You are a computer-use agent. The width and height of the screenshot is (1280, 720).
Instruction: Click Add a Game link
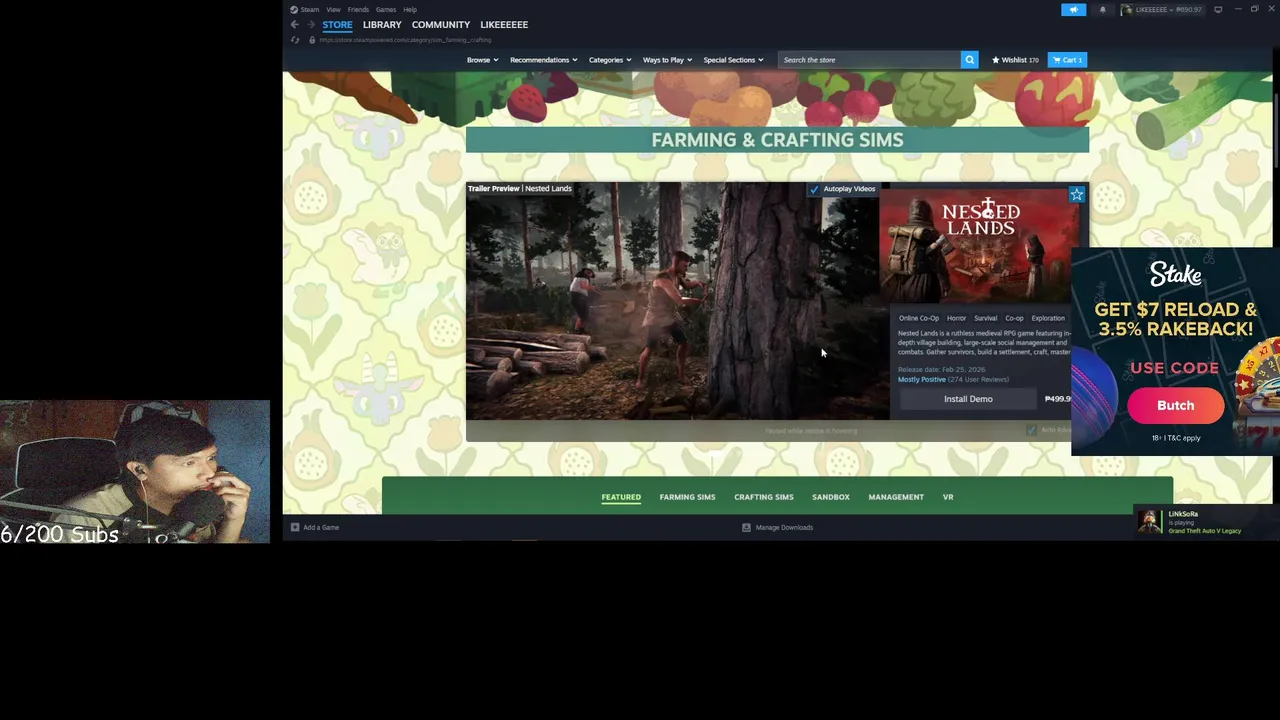(x=321, y=527)
